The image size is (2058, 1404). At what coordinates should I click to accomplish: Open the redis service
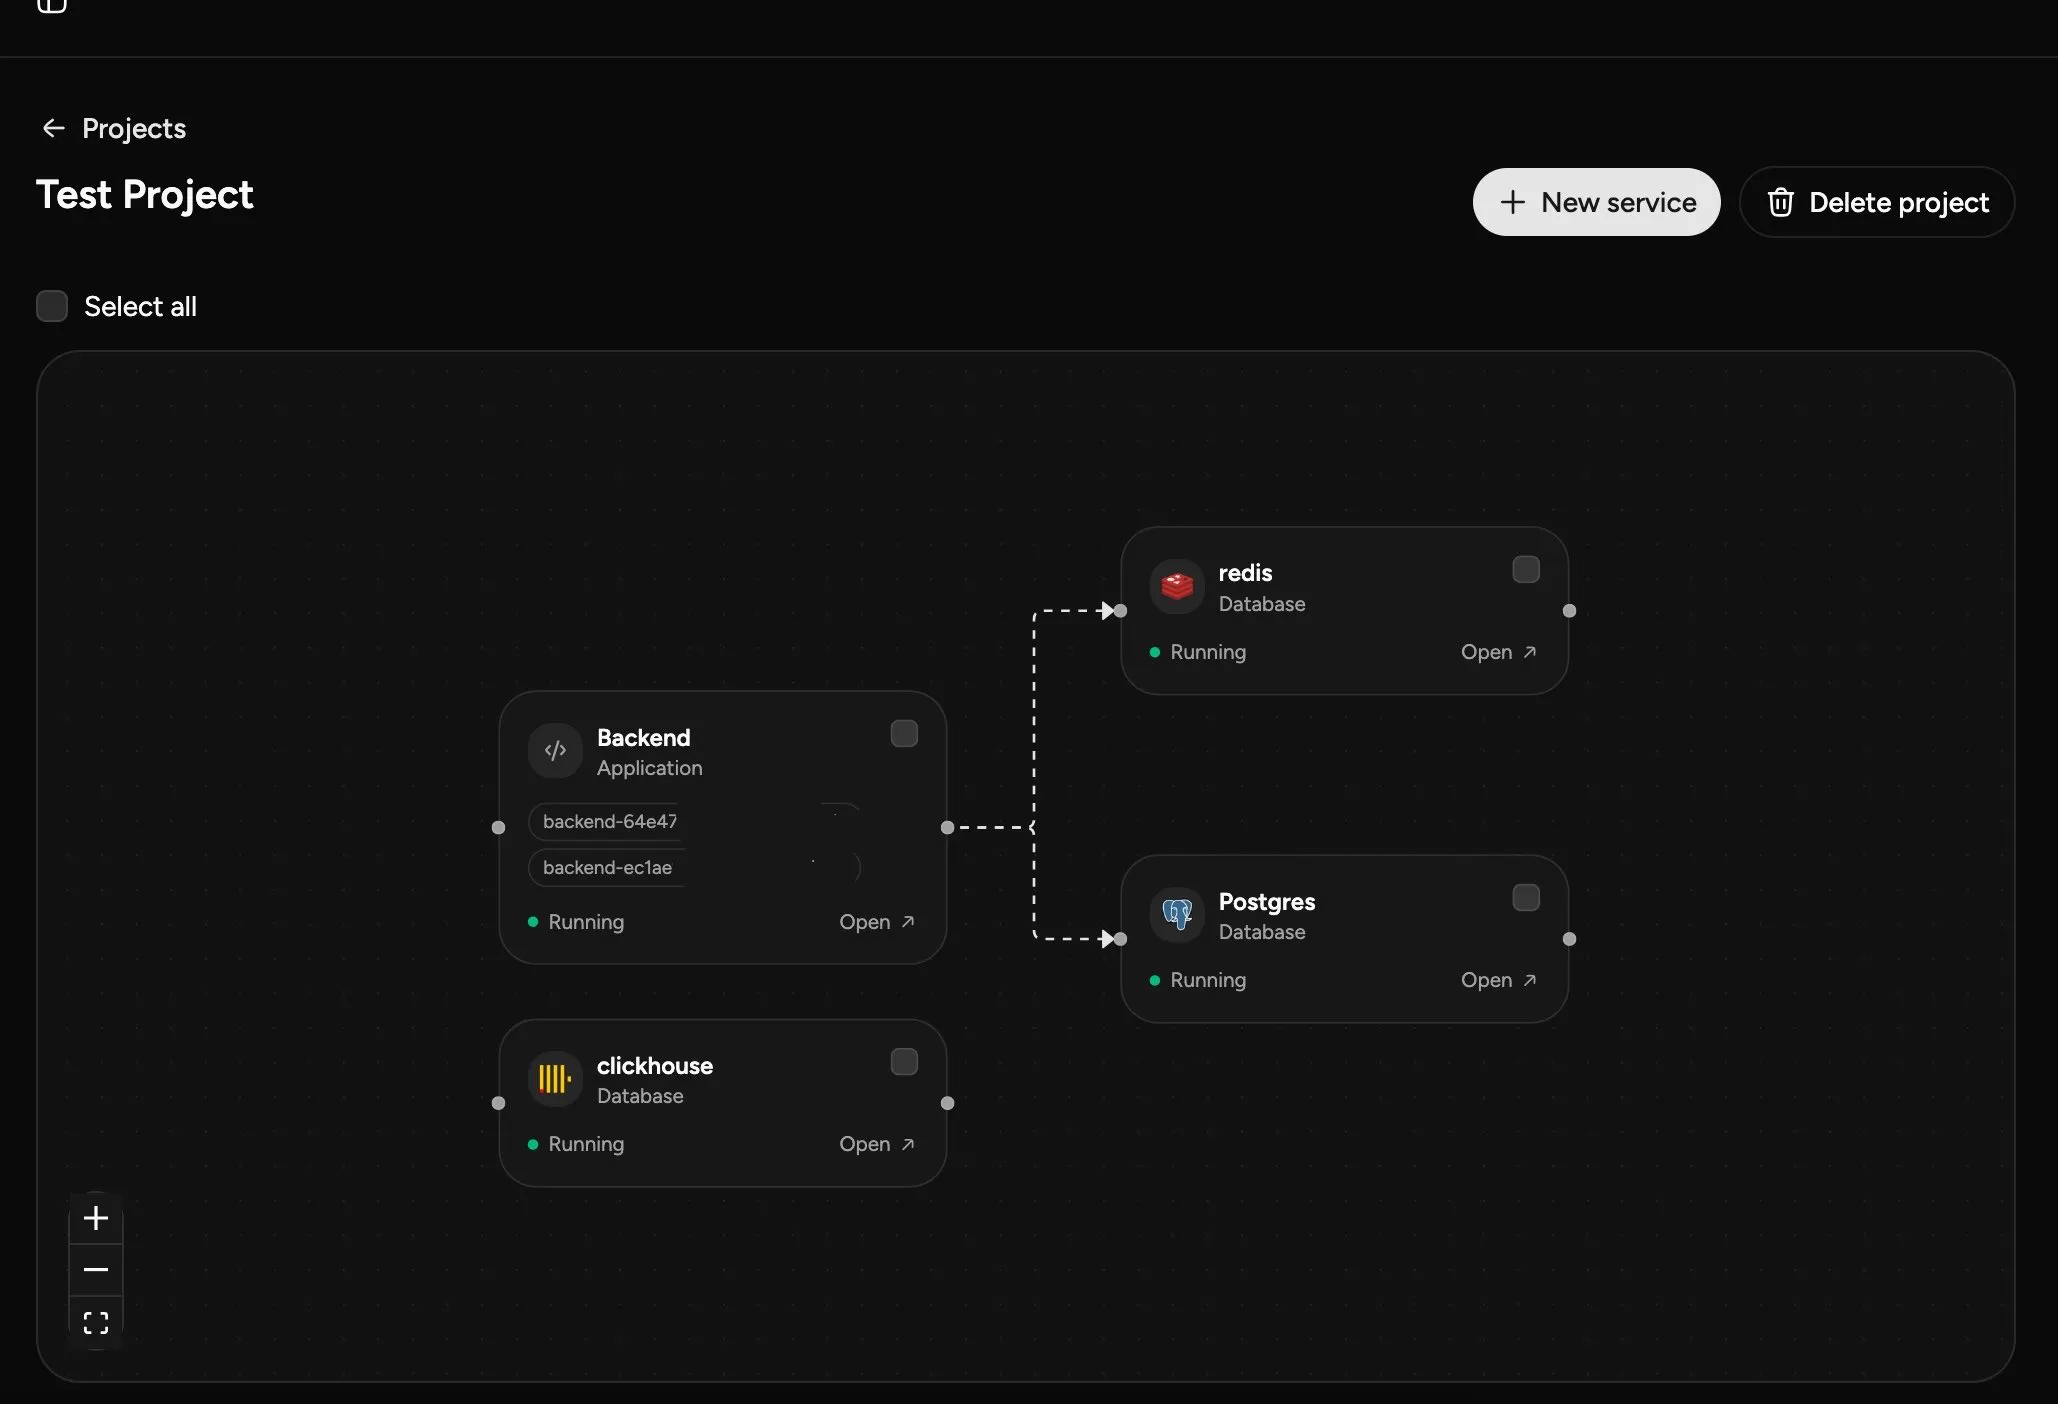coord(1498,652)
